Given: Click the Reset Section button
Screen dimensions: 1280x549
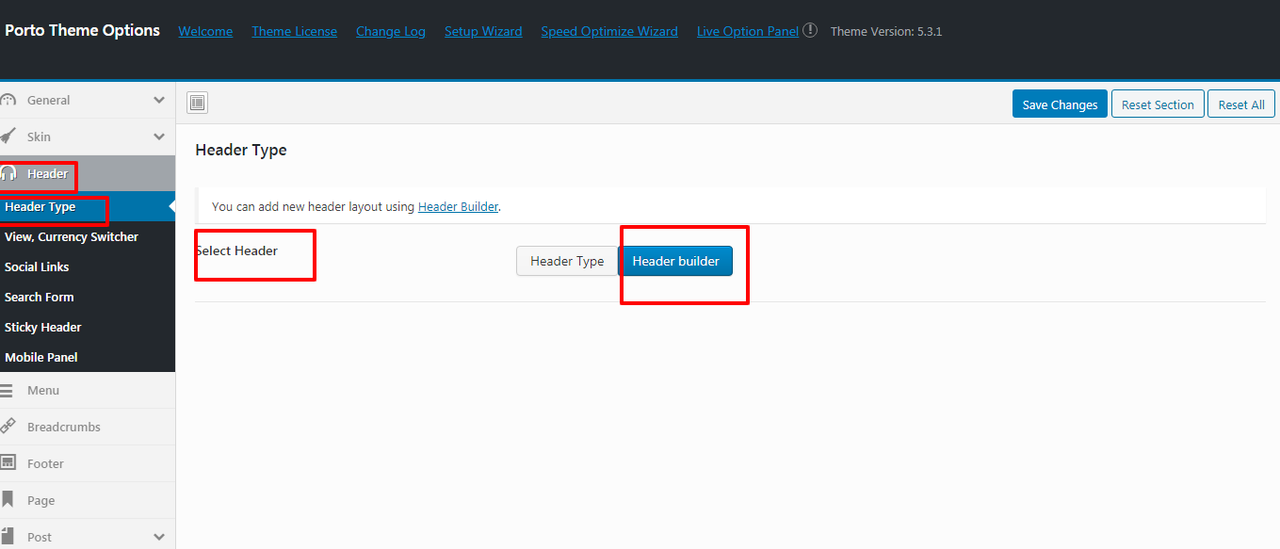Looking at the screenshot, I should point(1157,104).
